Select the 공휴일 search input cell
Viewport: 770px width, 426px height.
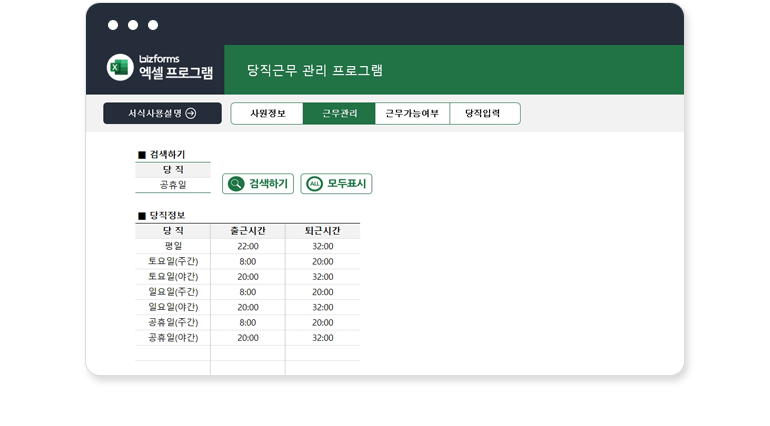(173, 185)
